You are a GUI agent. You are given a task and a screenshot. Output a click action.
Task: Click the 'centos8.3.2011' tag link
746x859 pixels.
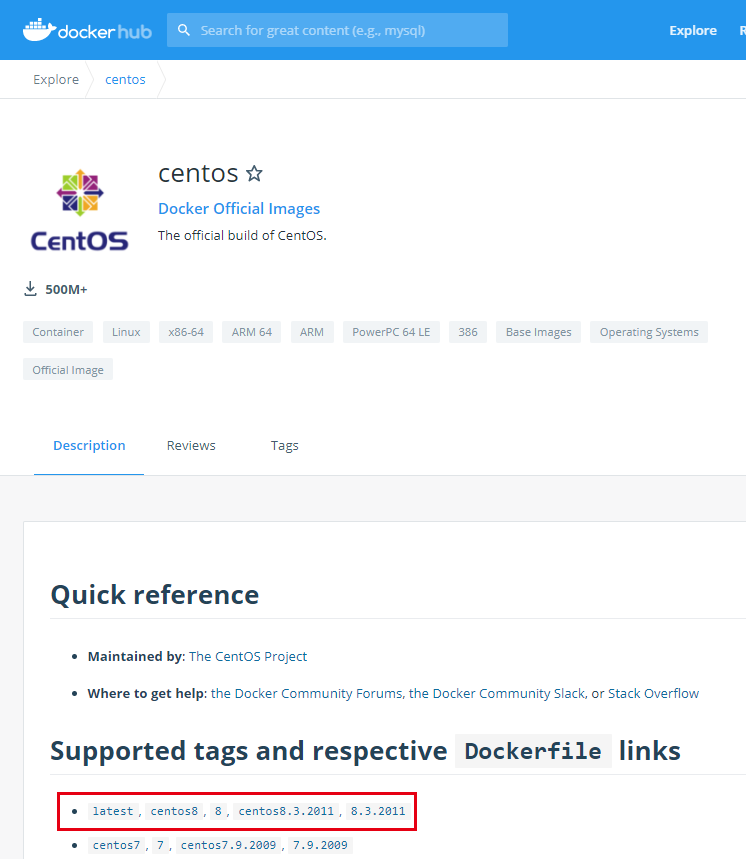click(286, 811)
